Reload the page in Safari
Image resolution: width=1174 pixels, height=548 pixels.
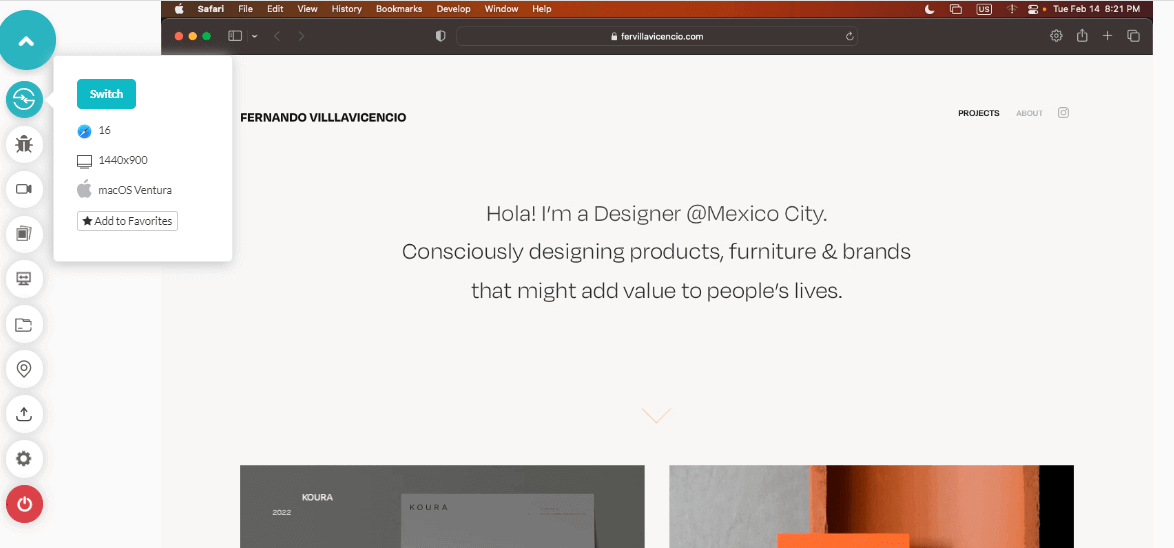click(849, 36)
